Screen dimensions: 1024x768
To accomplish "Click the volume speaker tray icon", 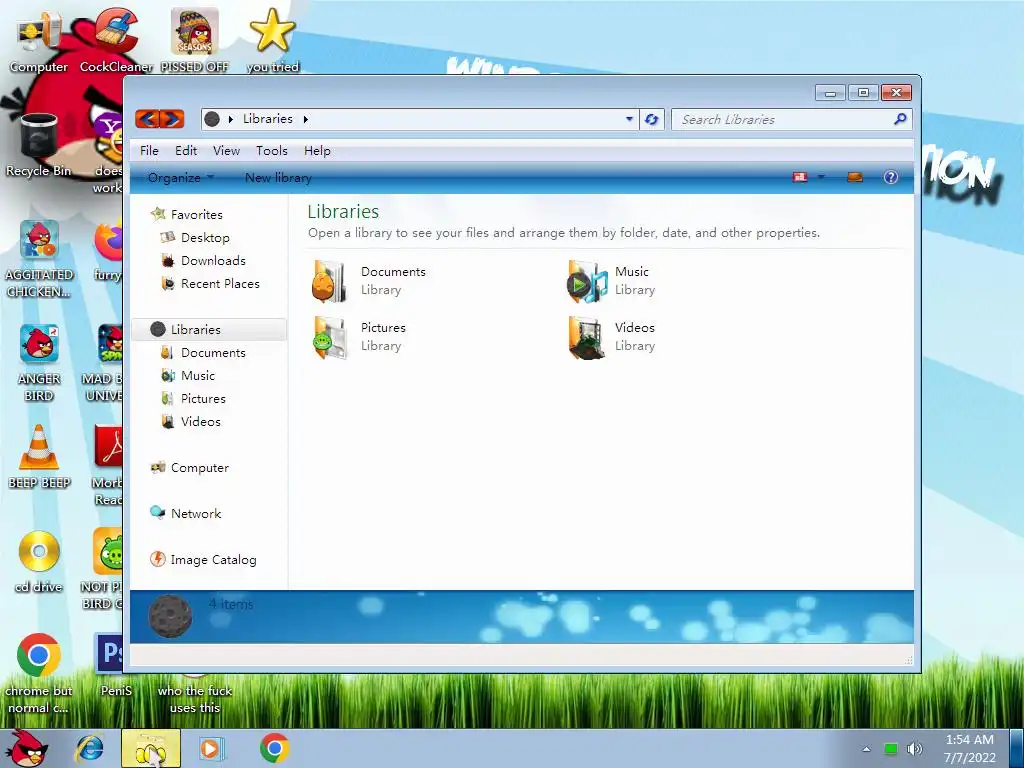I will [x=914, y=749].
